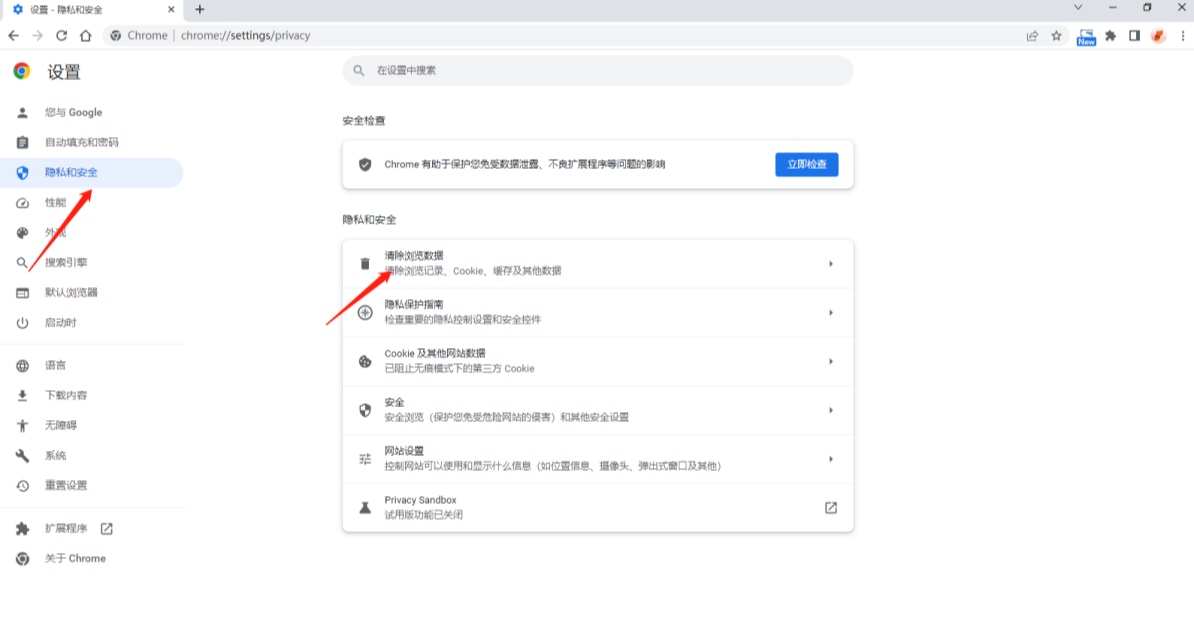The width and height of the screenshot is (1194, 640).
Task: Click the browser back arrow
Action: pos(14,36)
